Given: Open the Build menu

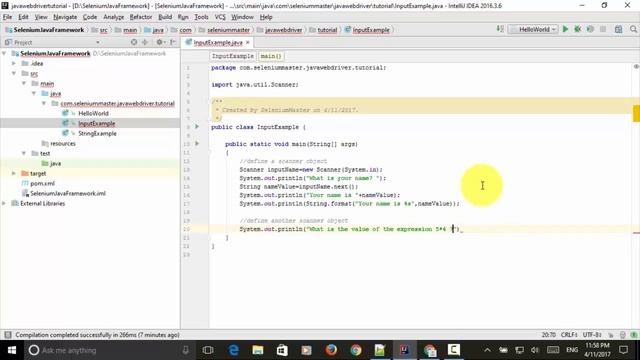Looking at the screenshot, I should (x=165, y=17).
